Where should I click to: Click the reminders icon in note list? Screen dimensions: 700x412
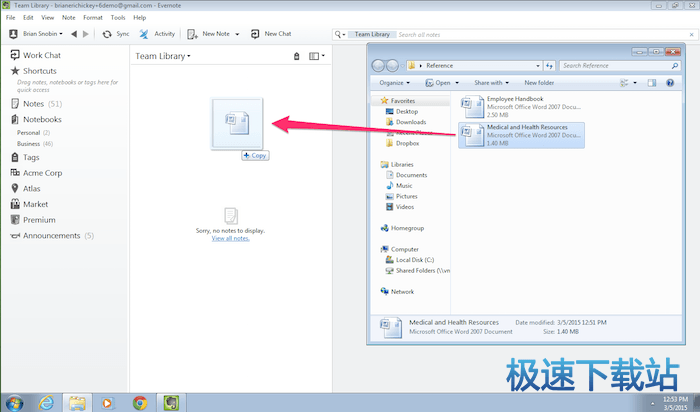[296, 56]
